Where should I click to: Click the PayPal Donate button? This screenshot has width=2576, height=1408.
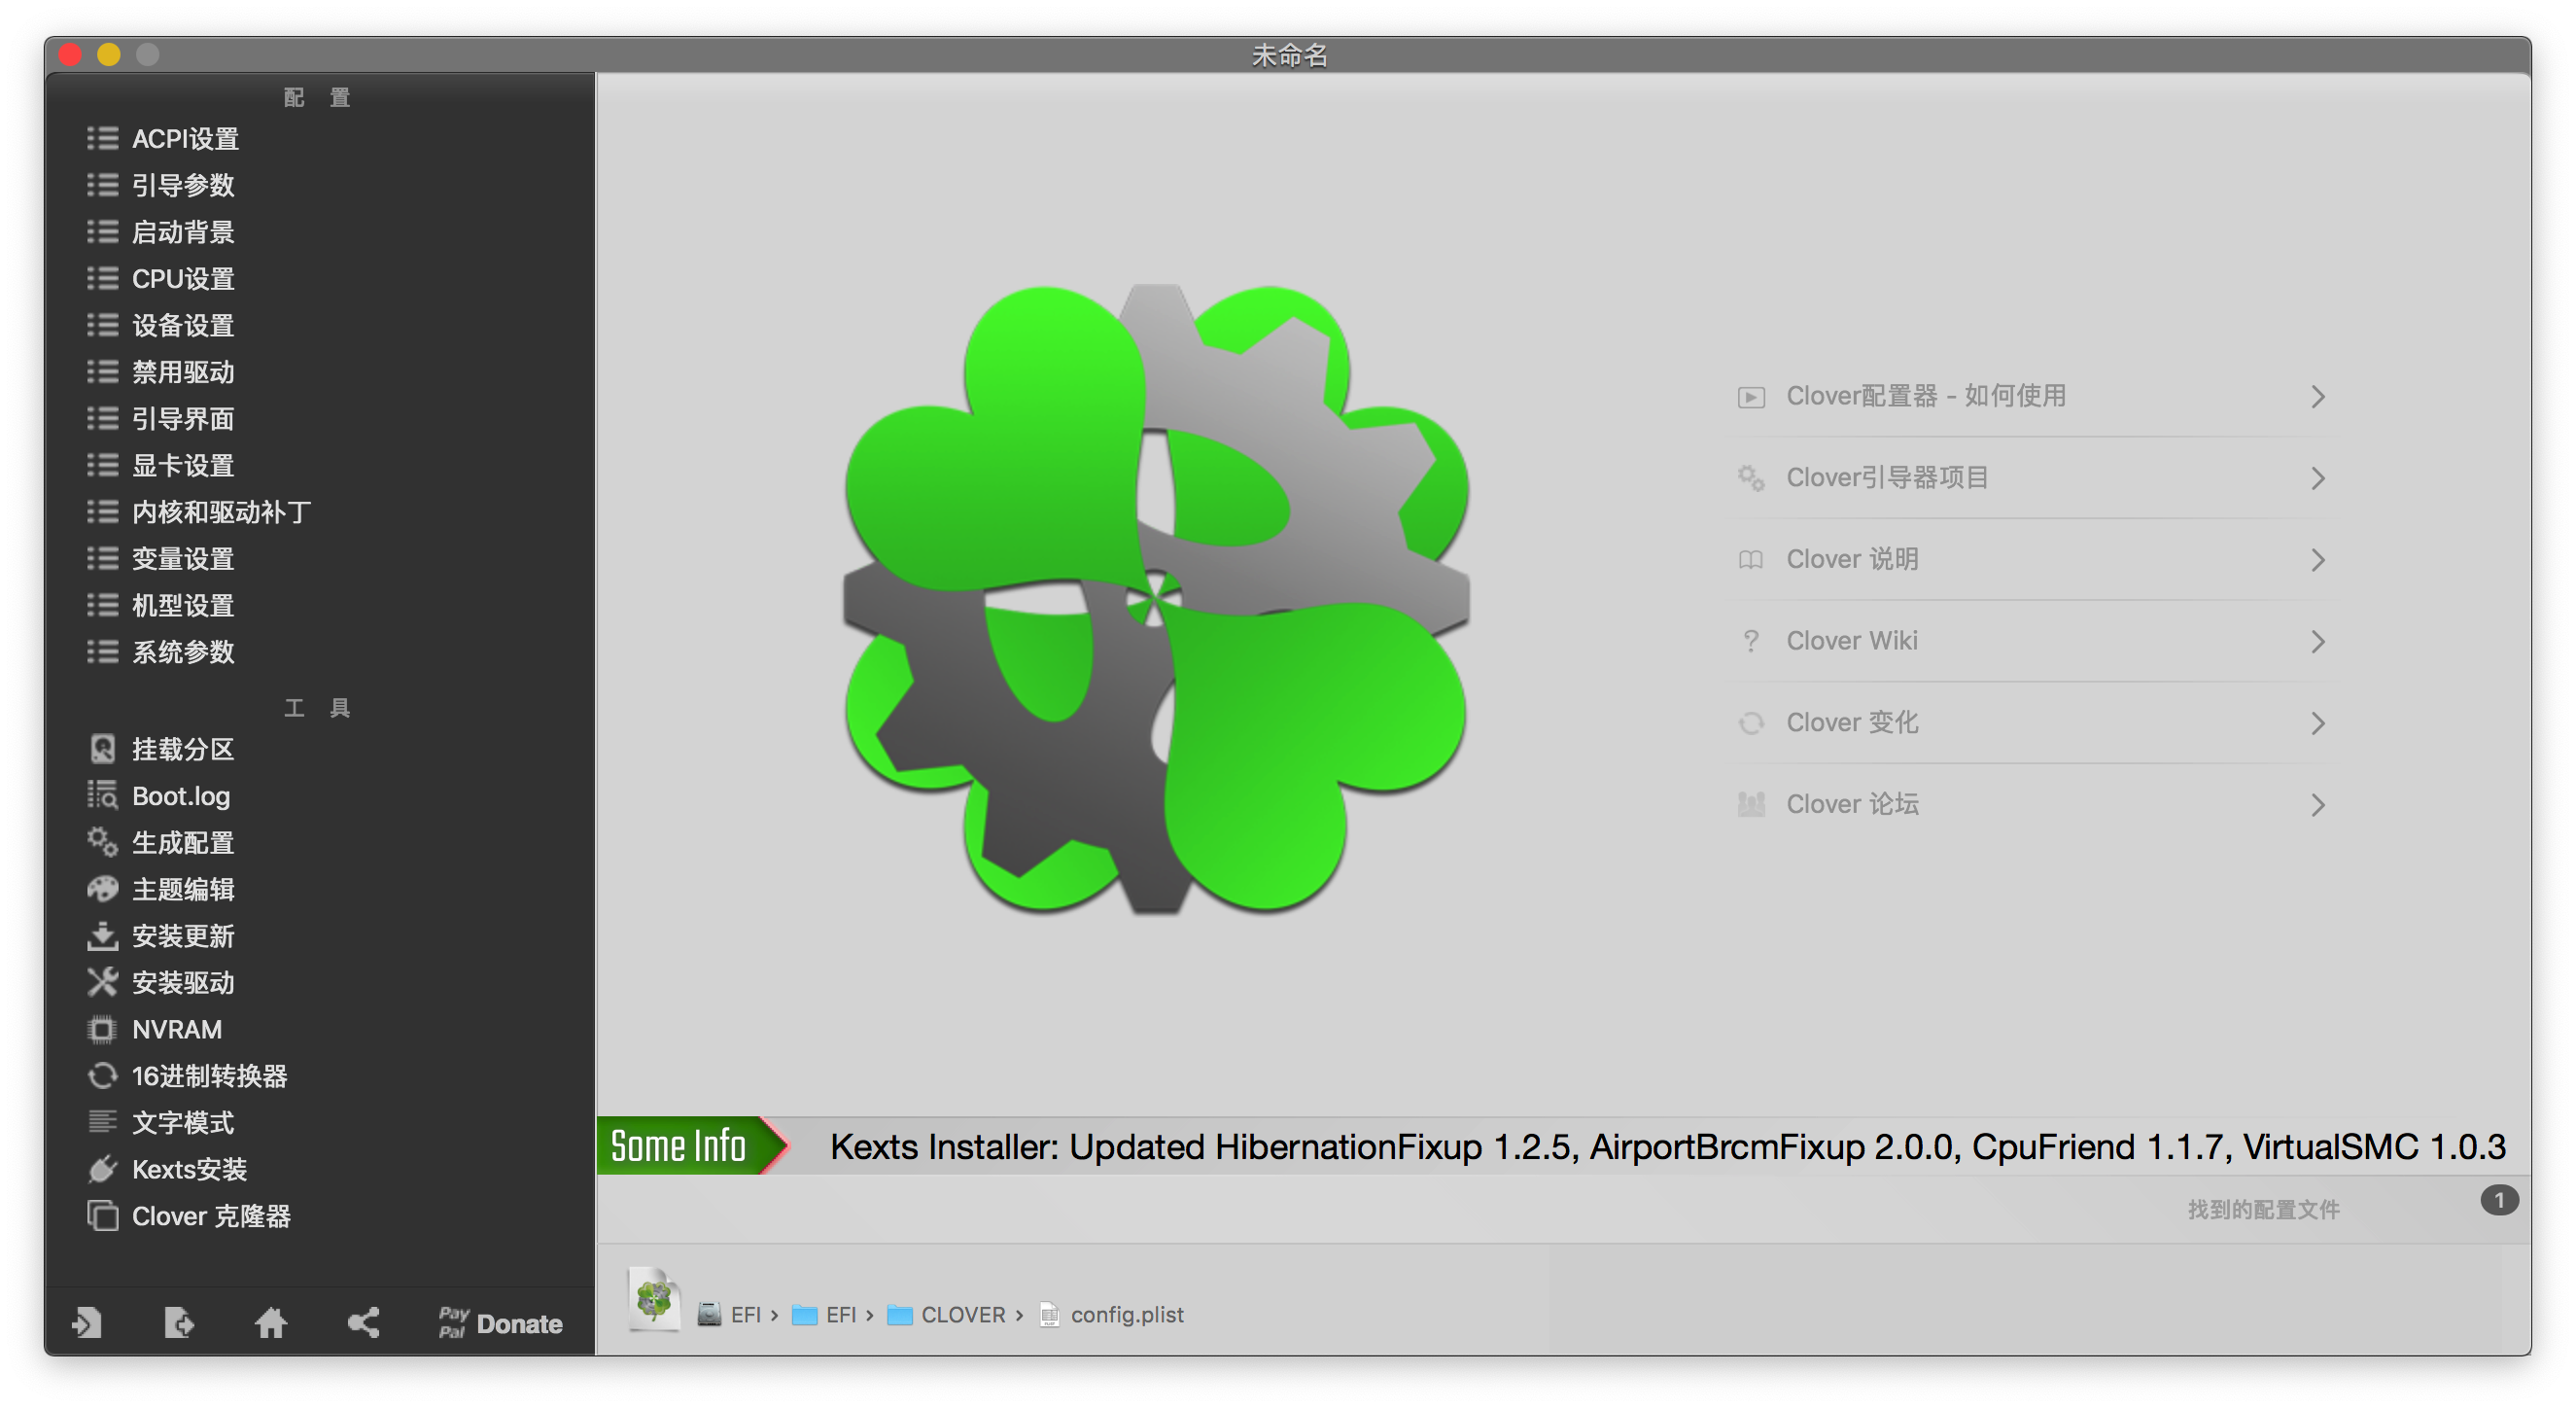pyautogui.click(x=501, y=1323)
